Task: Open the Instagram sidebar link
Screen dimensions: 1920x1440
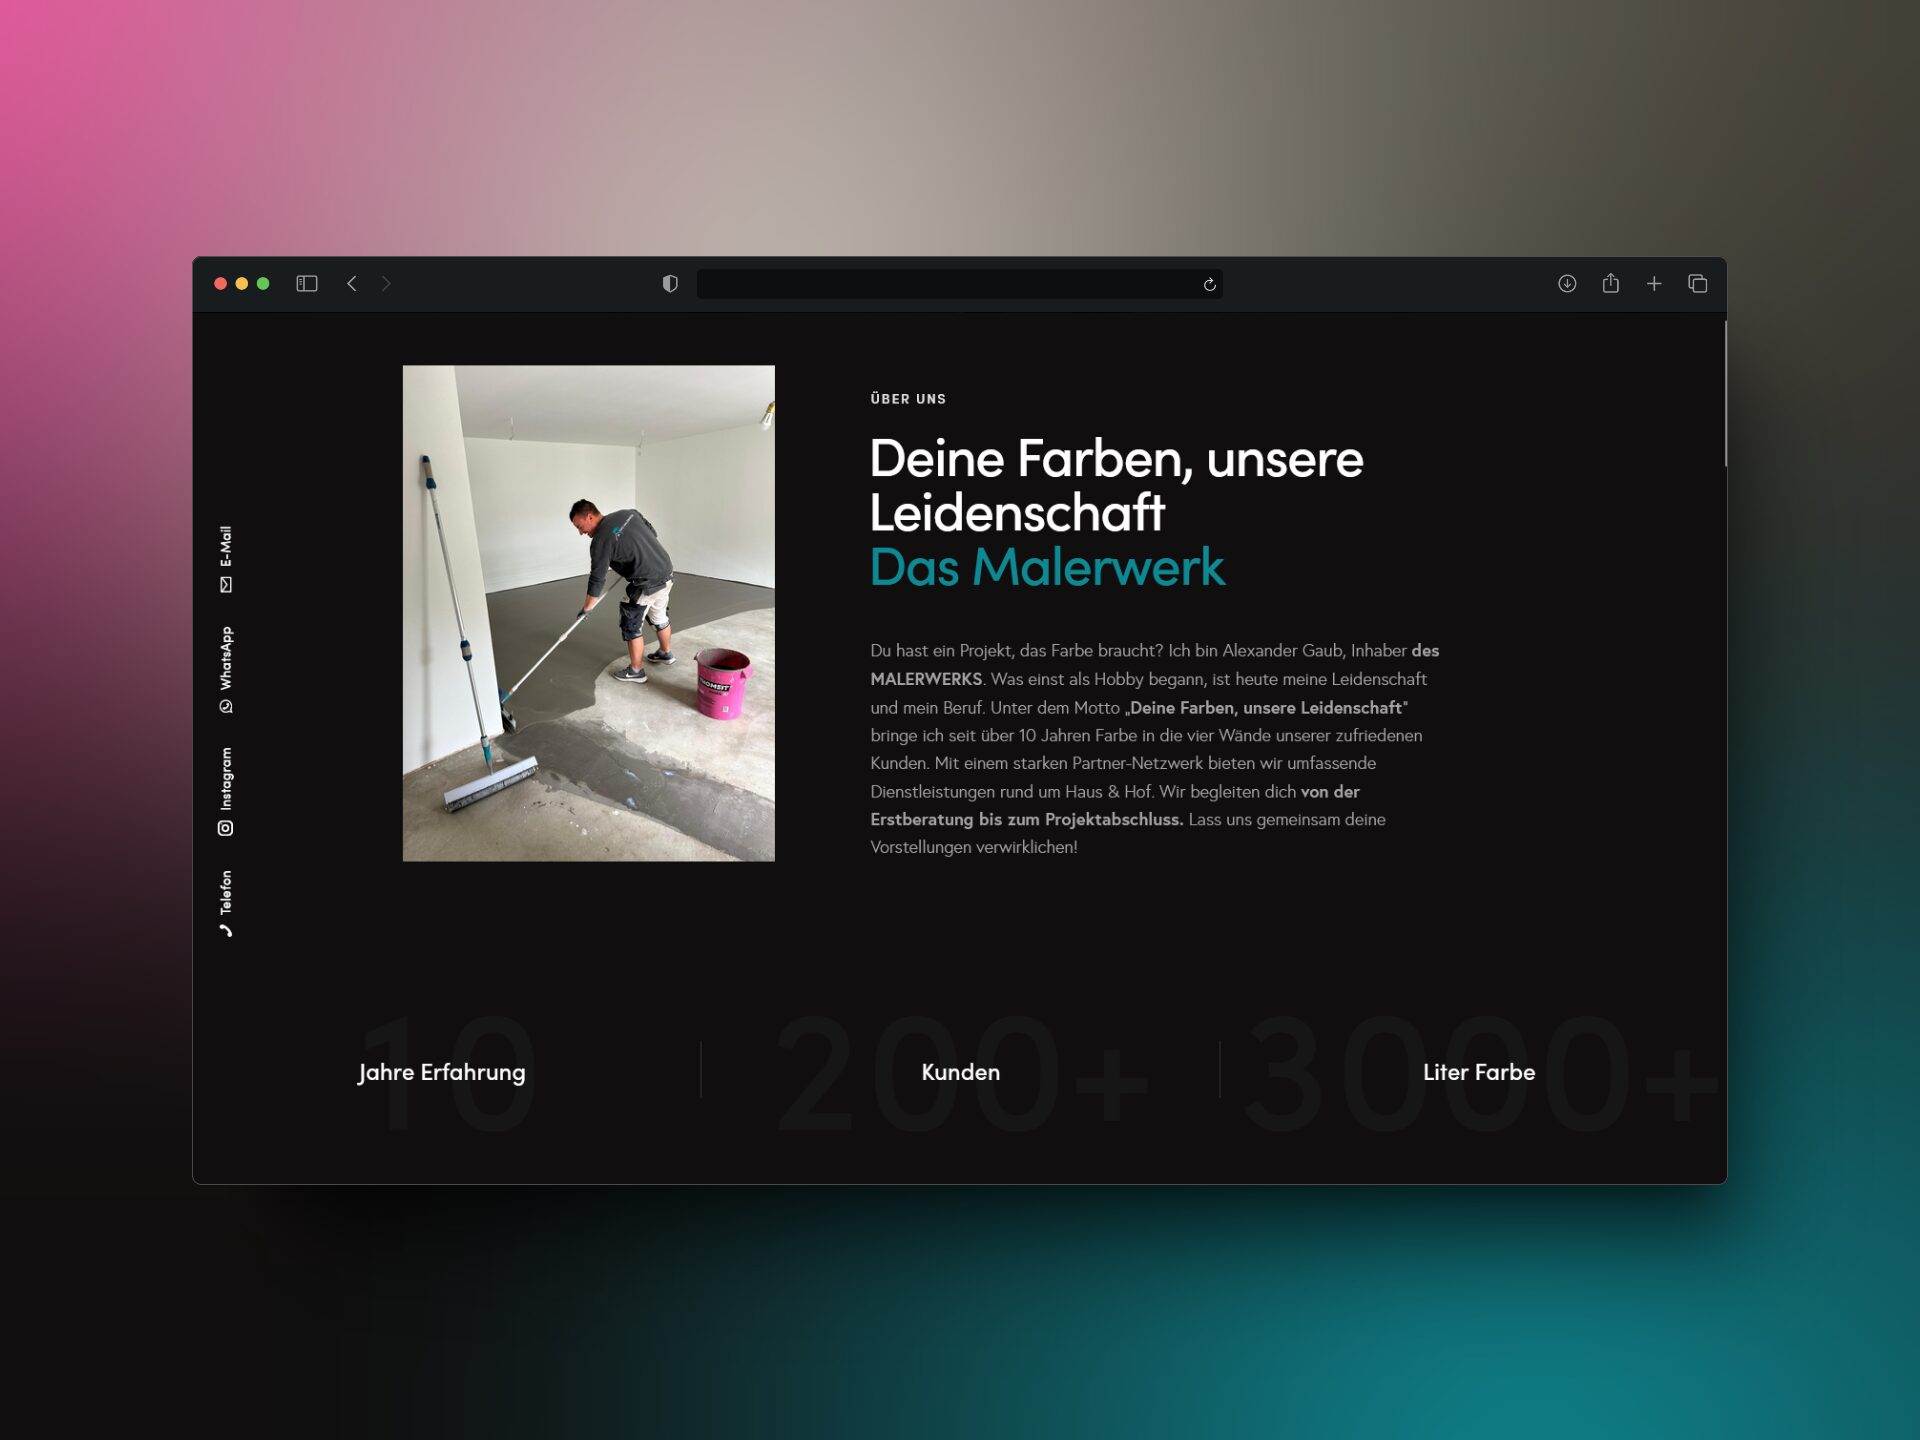Action: [x=226, y=790]
